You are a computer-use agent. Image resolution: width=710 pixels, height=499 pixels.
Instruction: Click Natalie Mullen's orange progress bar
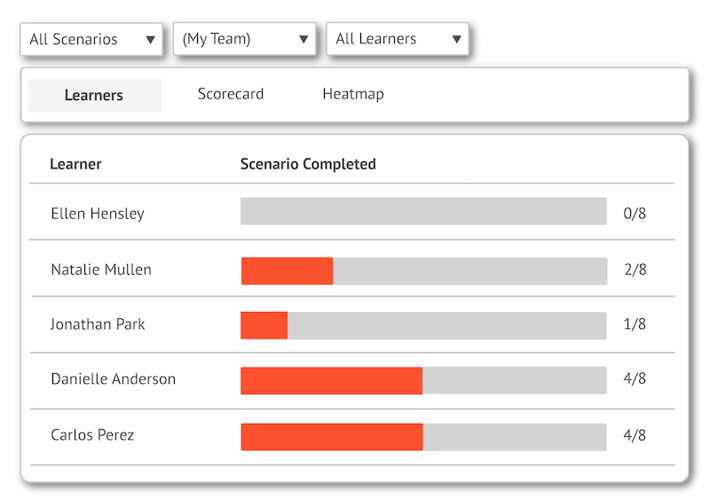[287, 271]
